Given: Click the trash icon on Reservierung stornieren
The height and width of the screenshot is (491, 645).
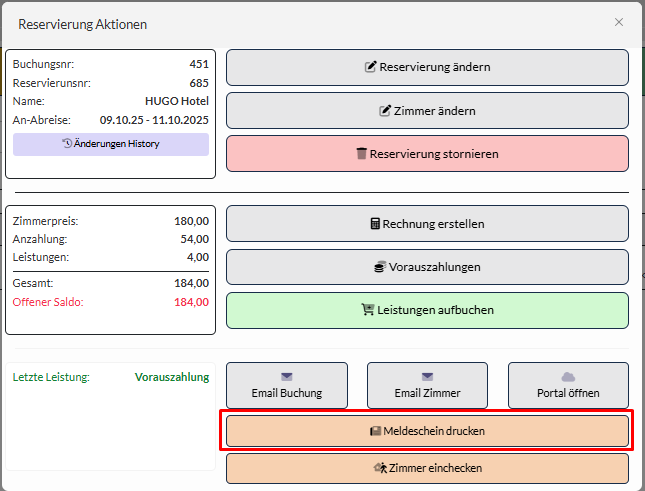Looking at the screenshot, I should coord(362,154).
